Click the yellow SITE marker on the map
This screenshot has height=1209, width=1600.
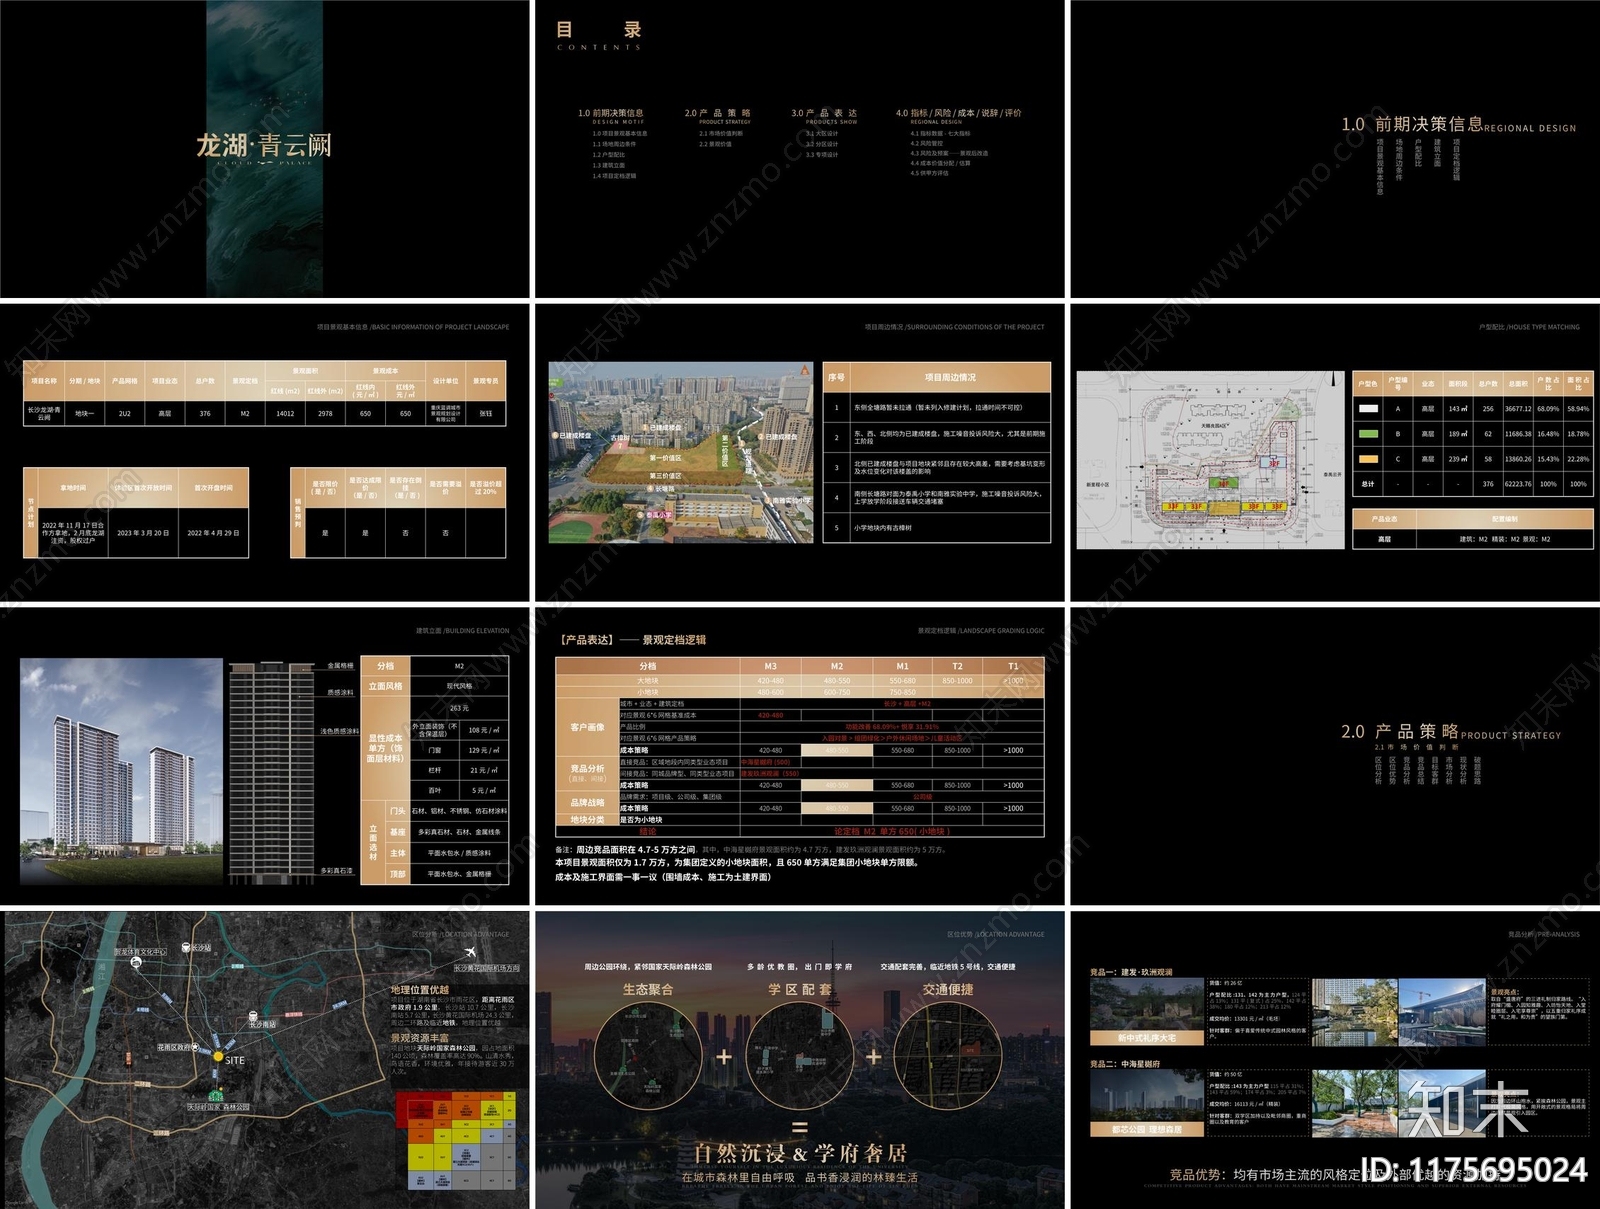click(x=218, y=1055)
